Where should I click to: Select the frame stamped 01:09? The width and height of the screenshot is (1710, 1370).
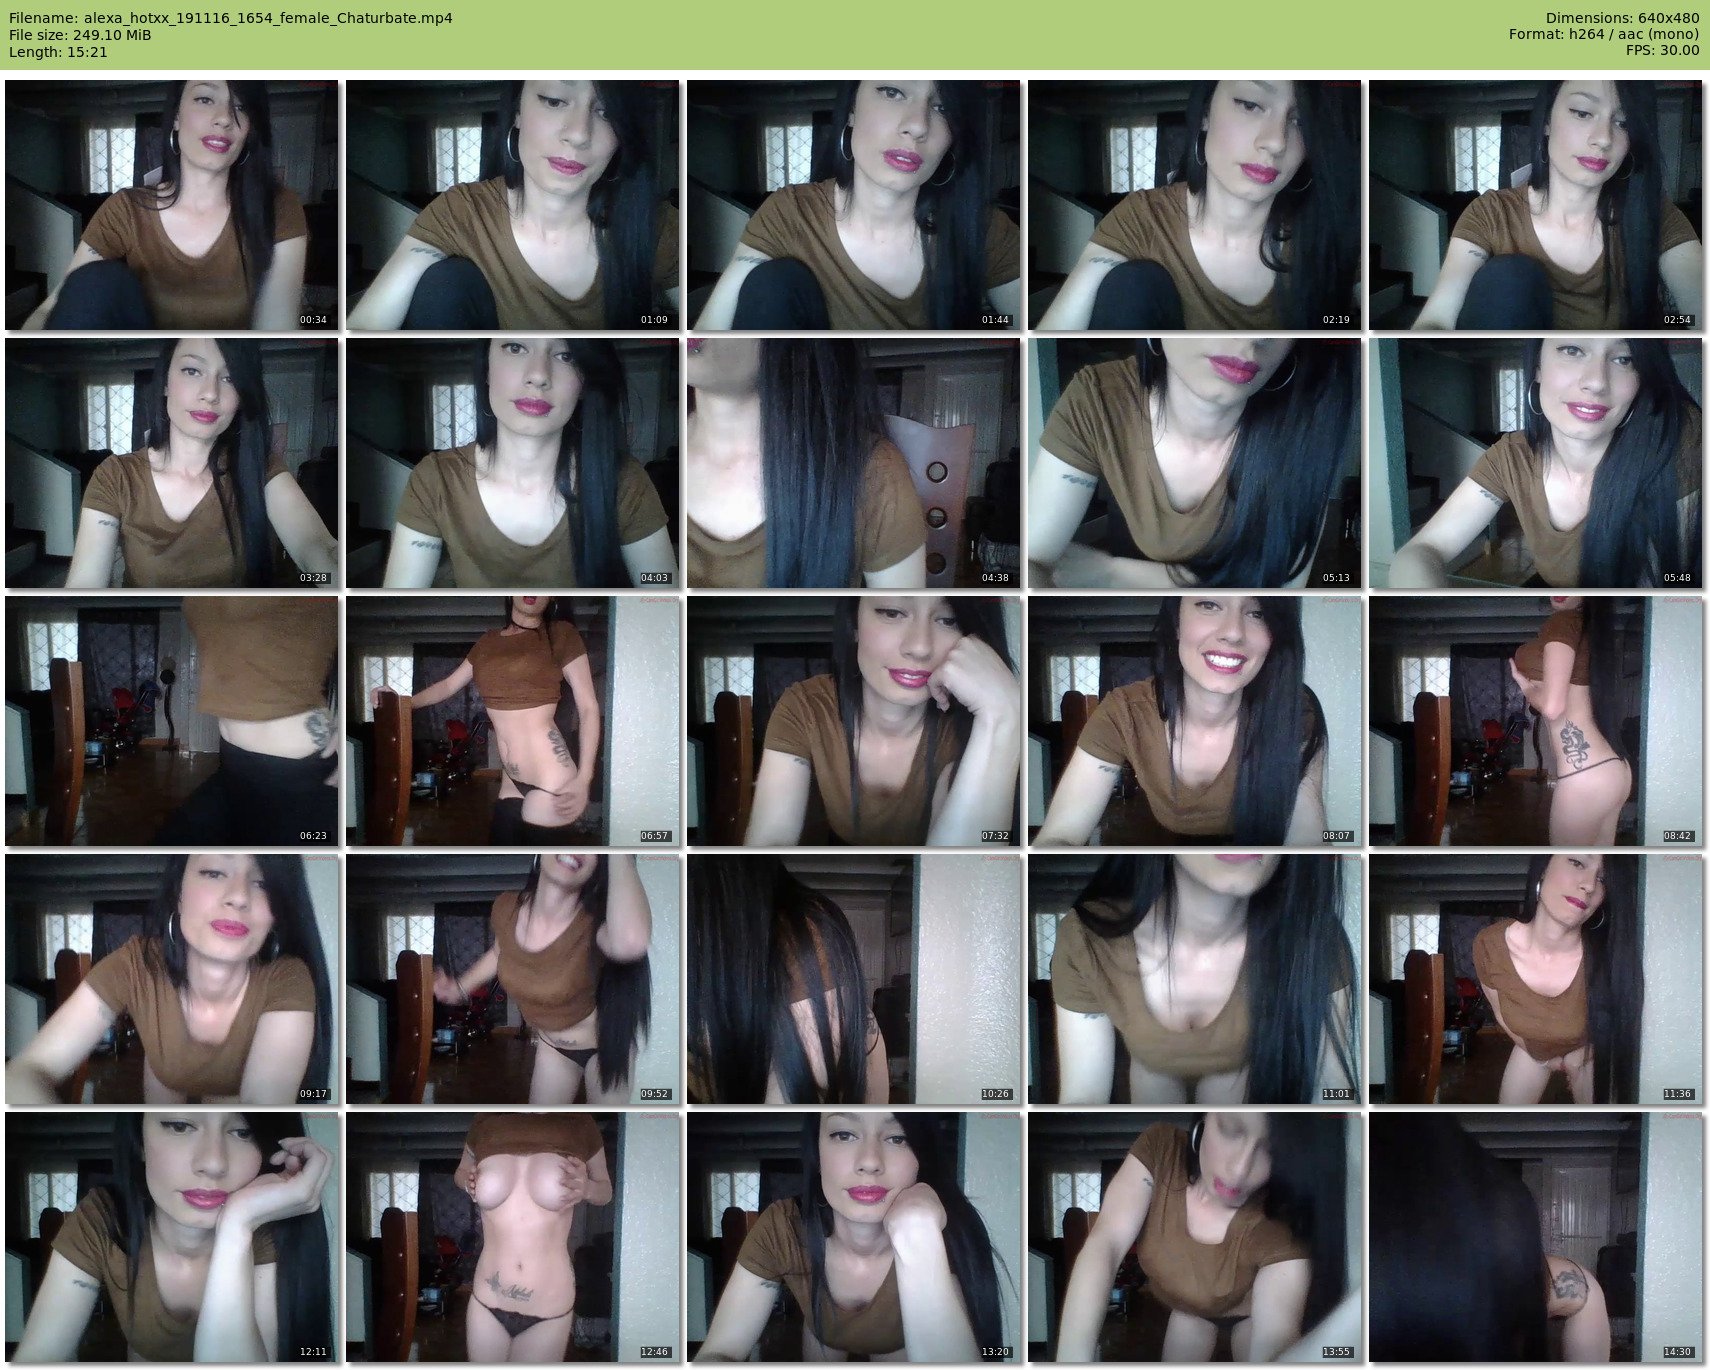[513, 205]
